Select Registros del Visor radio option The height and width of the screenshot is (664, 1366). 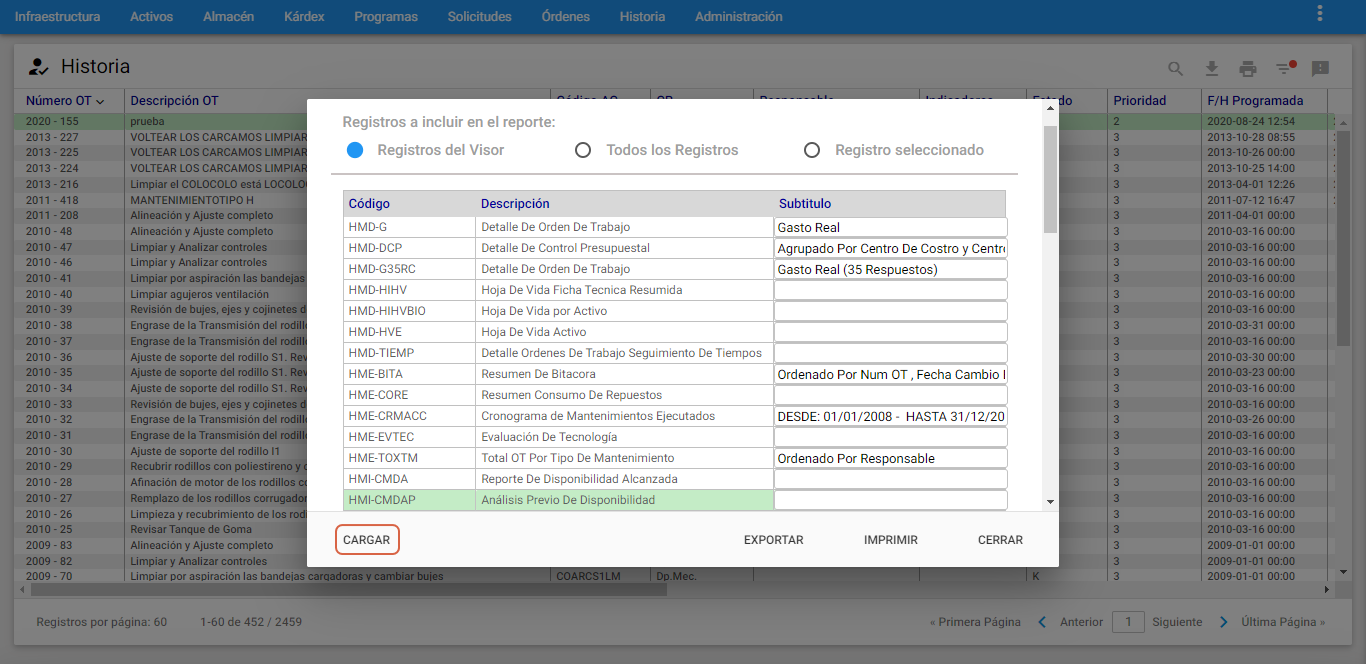point(355,150)
